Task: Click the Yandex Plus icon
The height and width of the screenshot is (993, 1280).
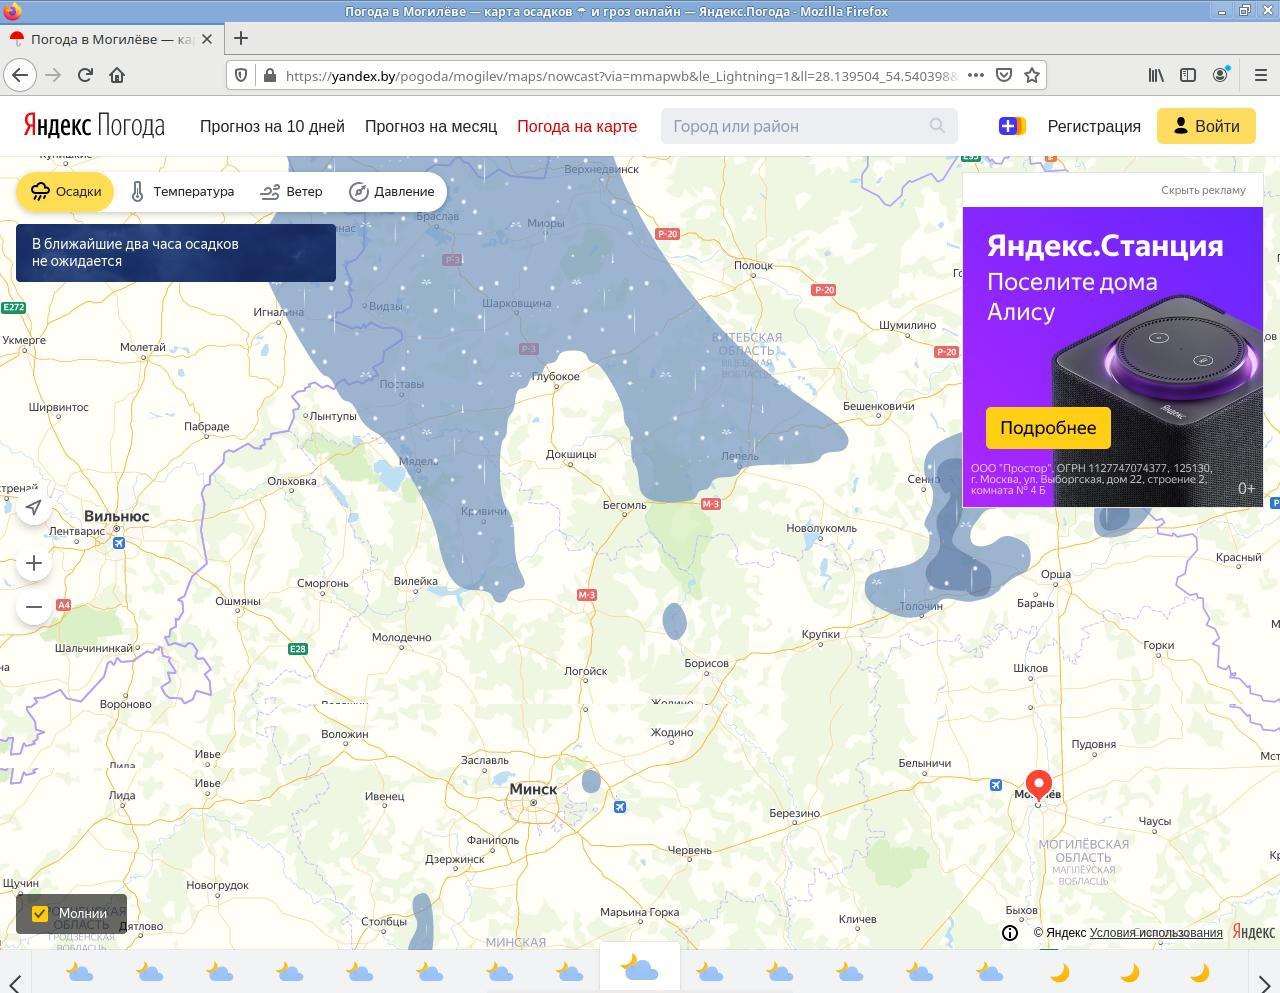Action: pyautogui.click(x=1012, y=126)
